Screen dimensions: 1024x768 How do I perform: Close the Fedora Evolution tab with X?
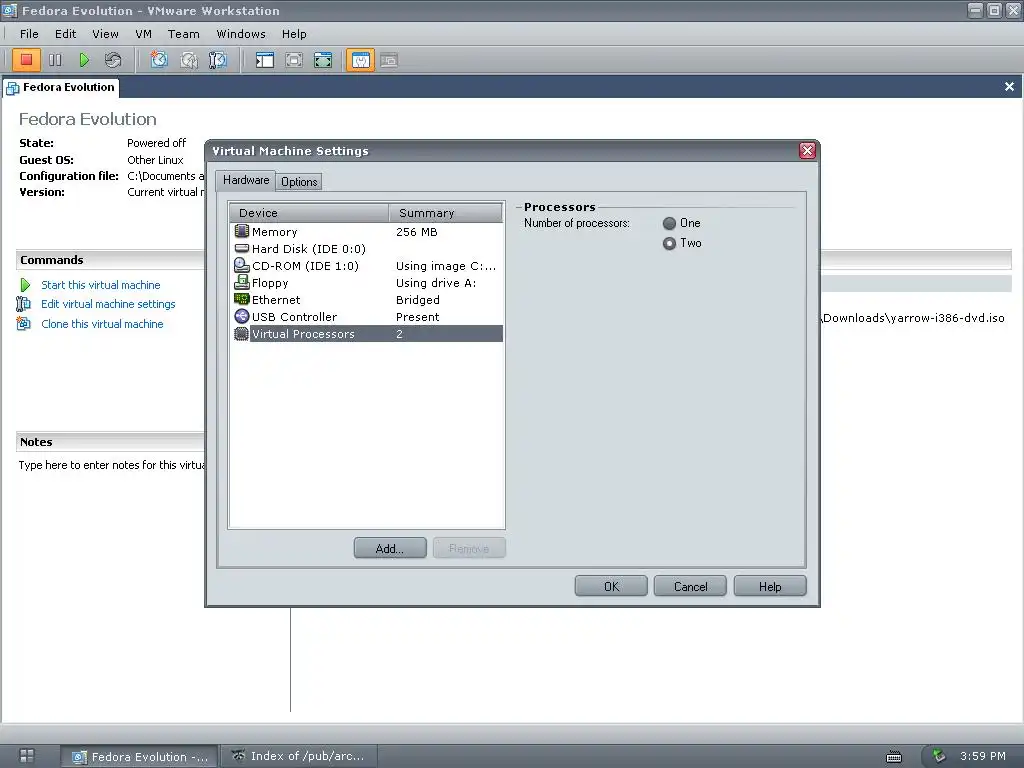point(1009,86)
